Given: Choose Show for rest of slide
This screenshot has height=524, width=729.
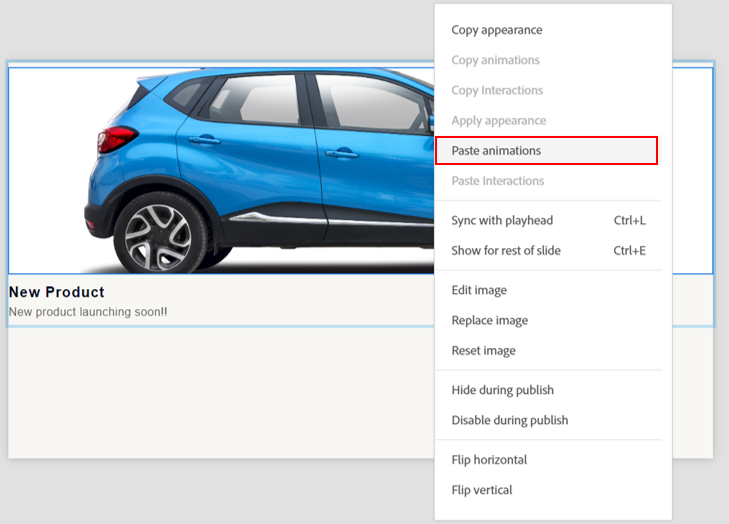Looking at the screenshot, I should click(x=506, y=250).
